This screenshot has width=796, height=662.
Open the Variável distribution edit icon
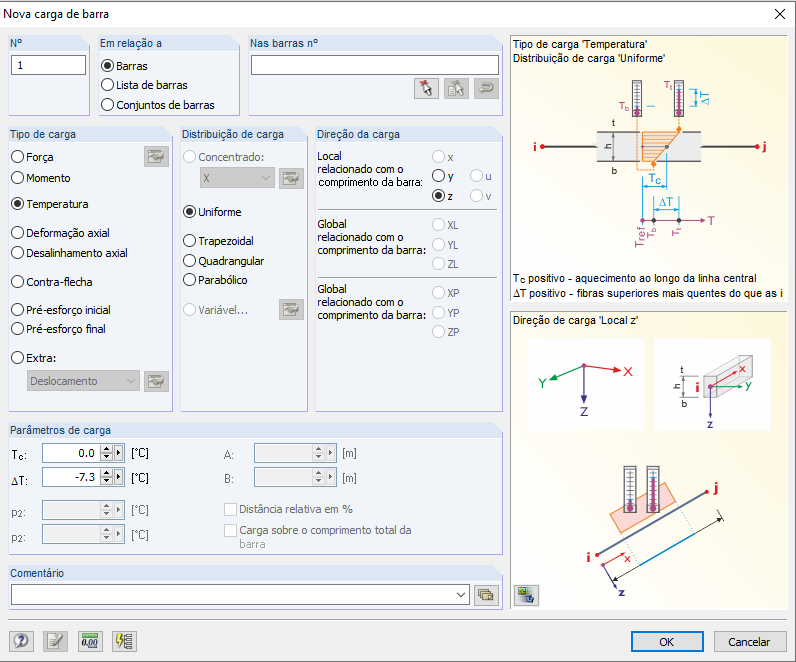291,310
